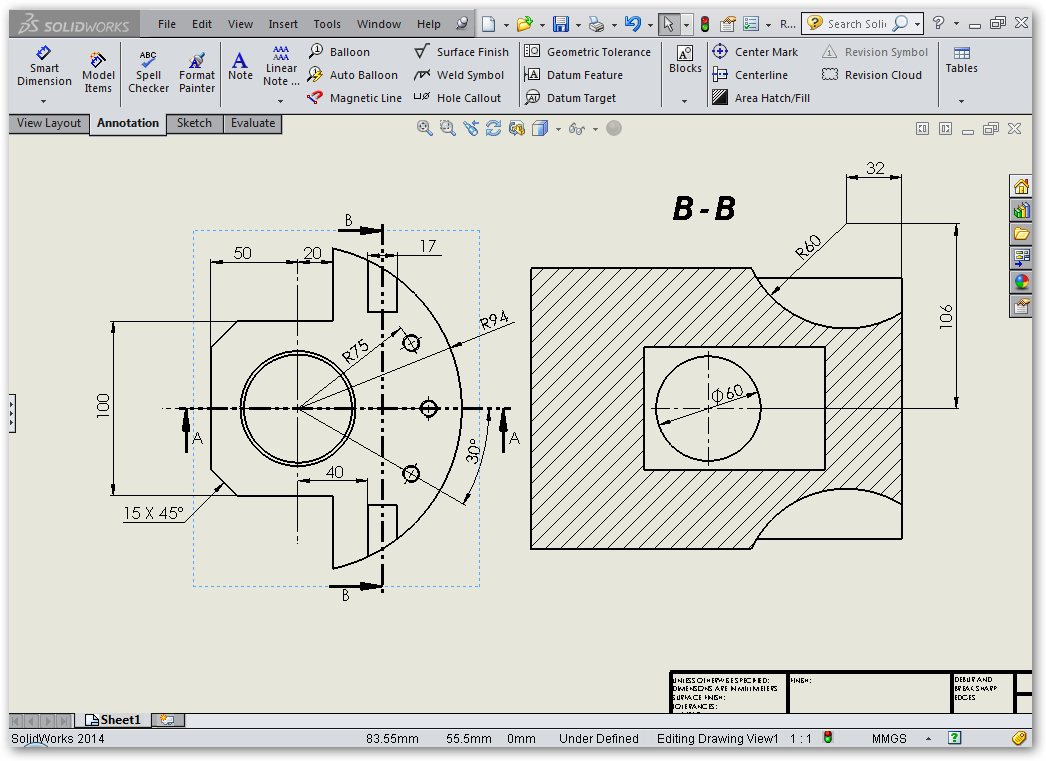Click the Open folder icon
1046x761 pixels.
525,25
